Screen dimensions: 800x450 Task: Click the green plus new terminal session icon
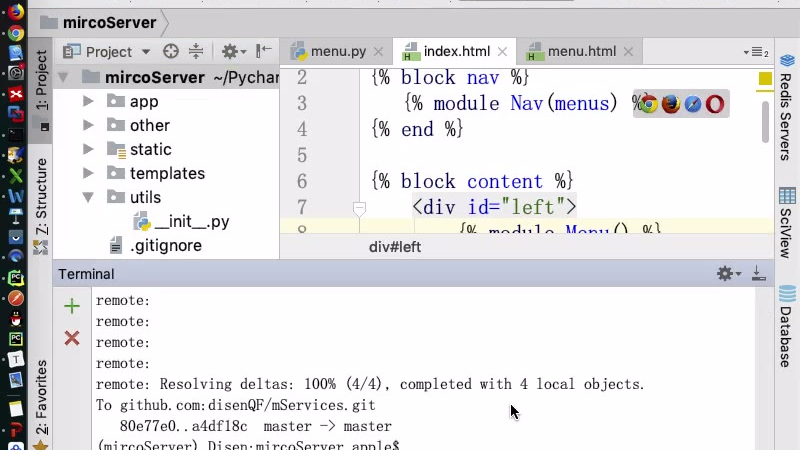click(71, 306)
